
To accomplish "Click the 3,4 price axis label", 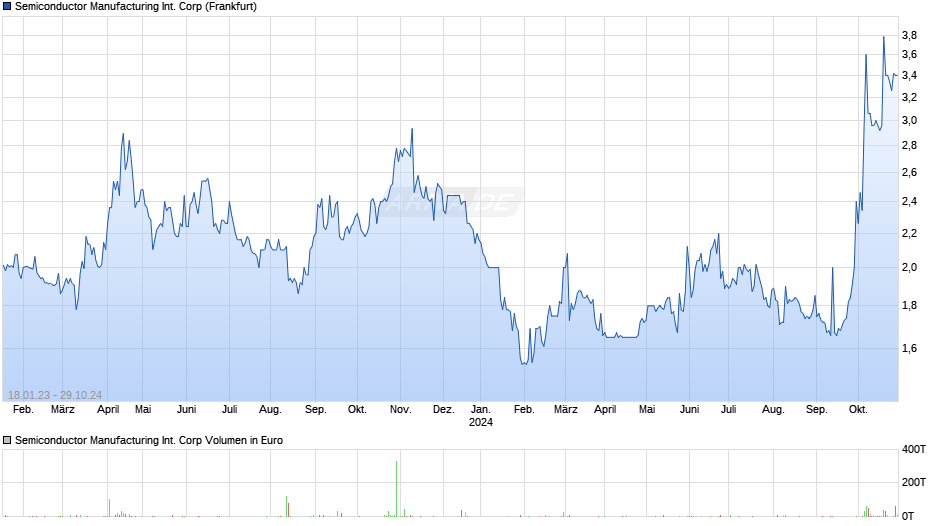I will coord(909,76).
